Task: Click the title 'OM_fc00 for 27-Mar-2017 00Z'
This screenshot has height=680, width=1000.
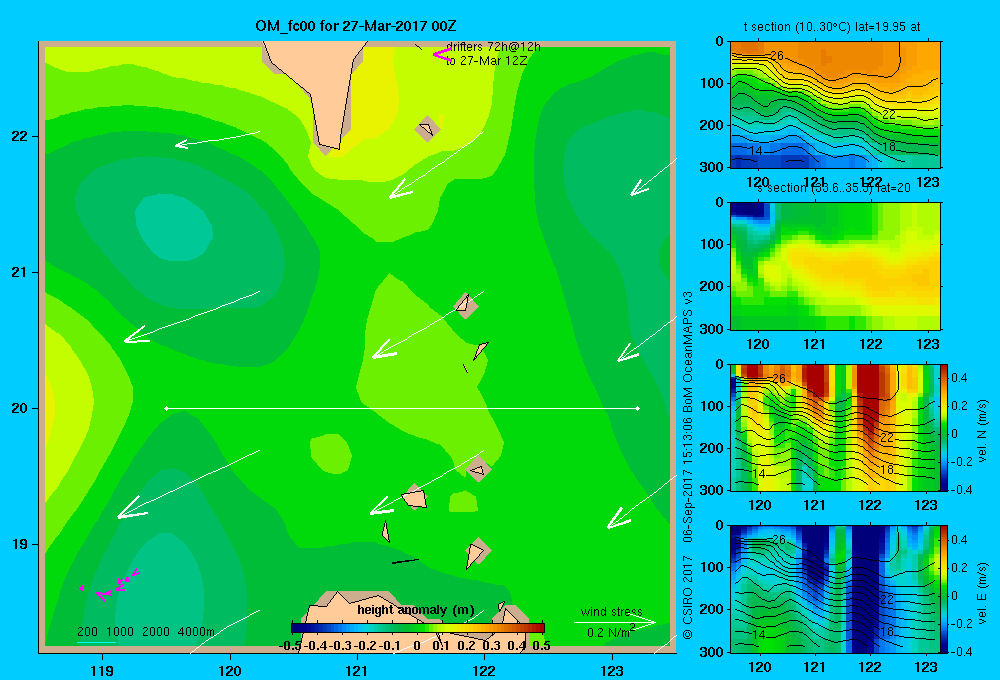Action: point(355,26)
